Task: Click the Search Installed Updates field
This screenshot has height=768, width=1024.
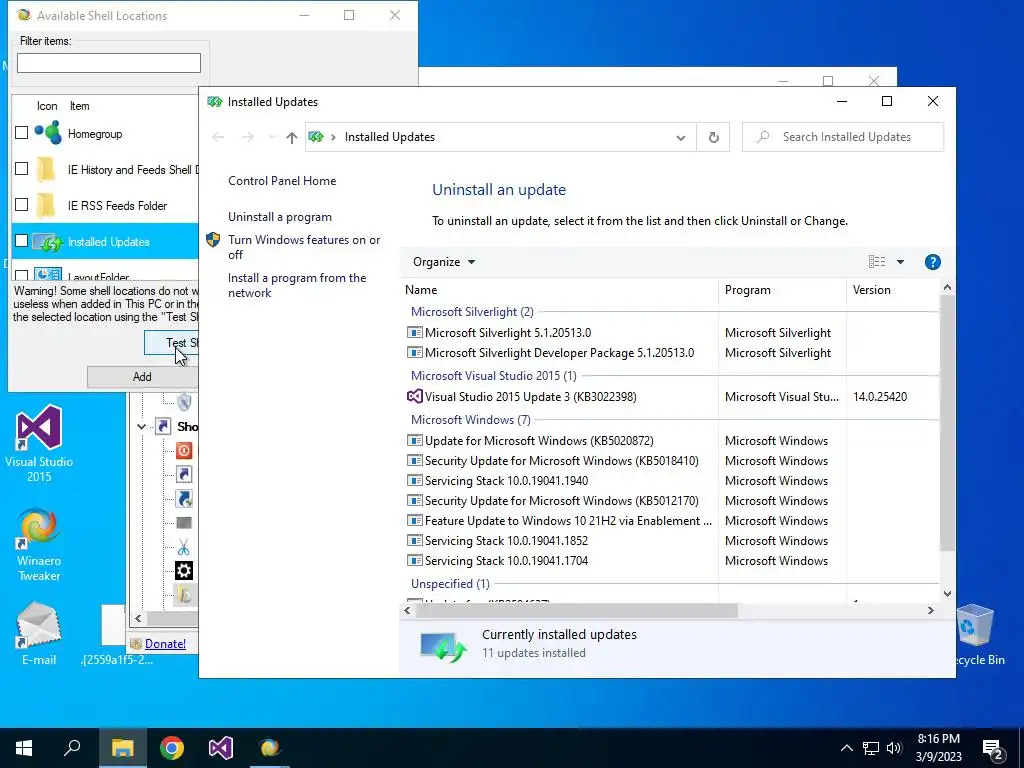Action: tap(842, 137)
